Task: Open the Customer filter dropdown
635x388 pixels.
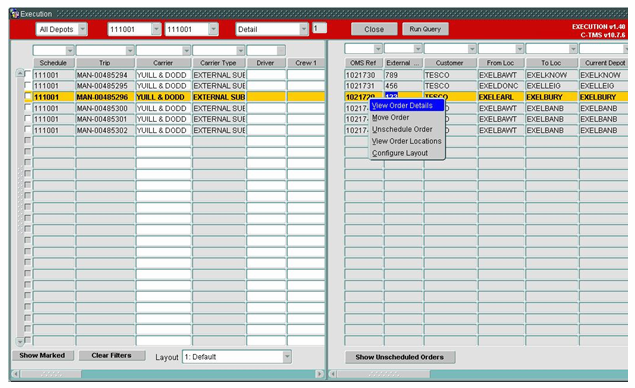Action: tap(472, 49)
